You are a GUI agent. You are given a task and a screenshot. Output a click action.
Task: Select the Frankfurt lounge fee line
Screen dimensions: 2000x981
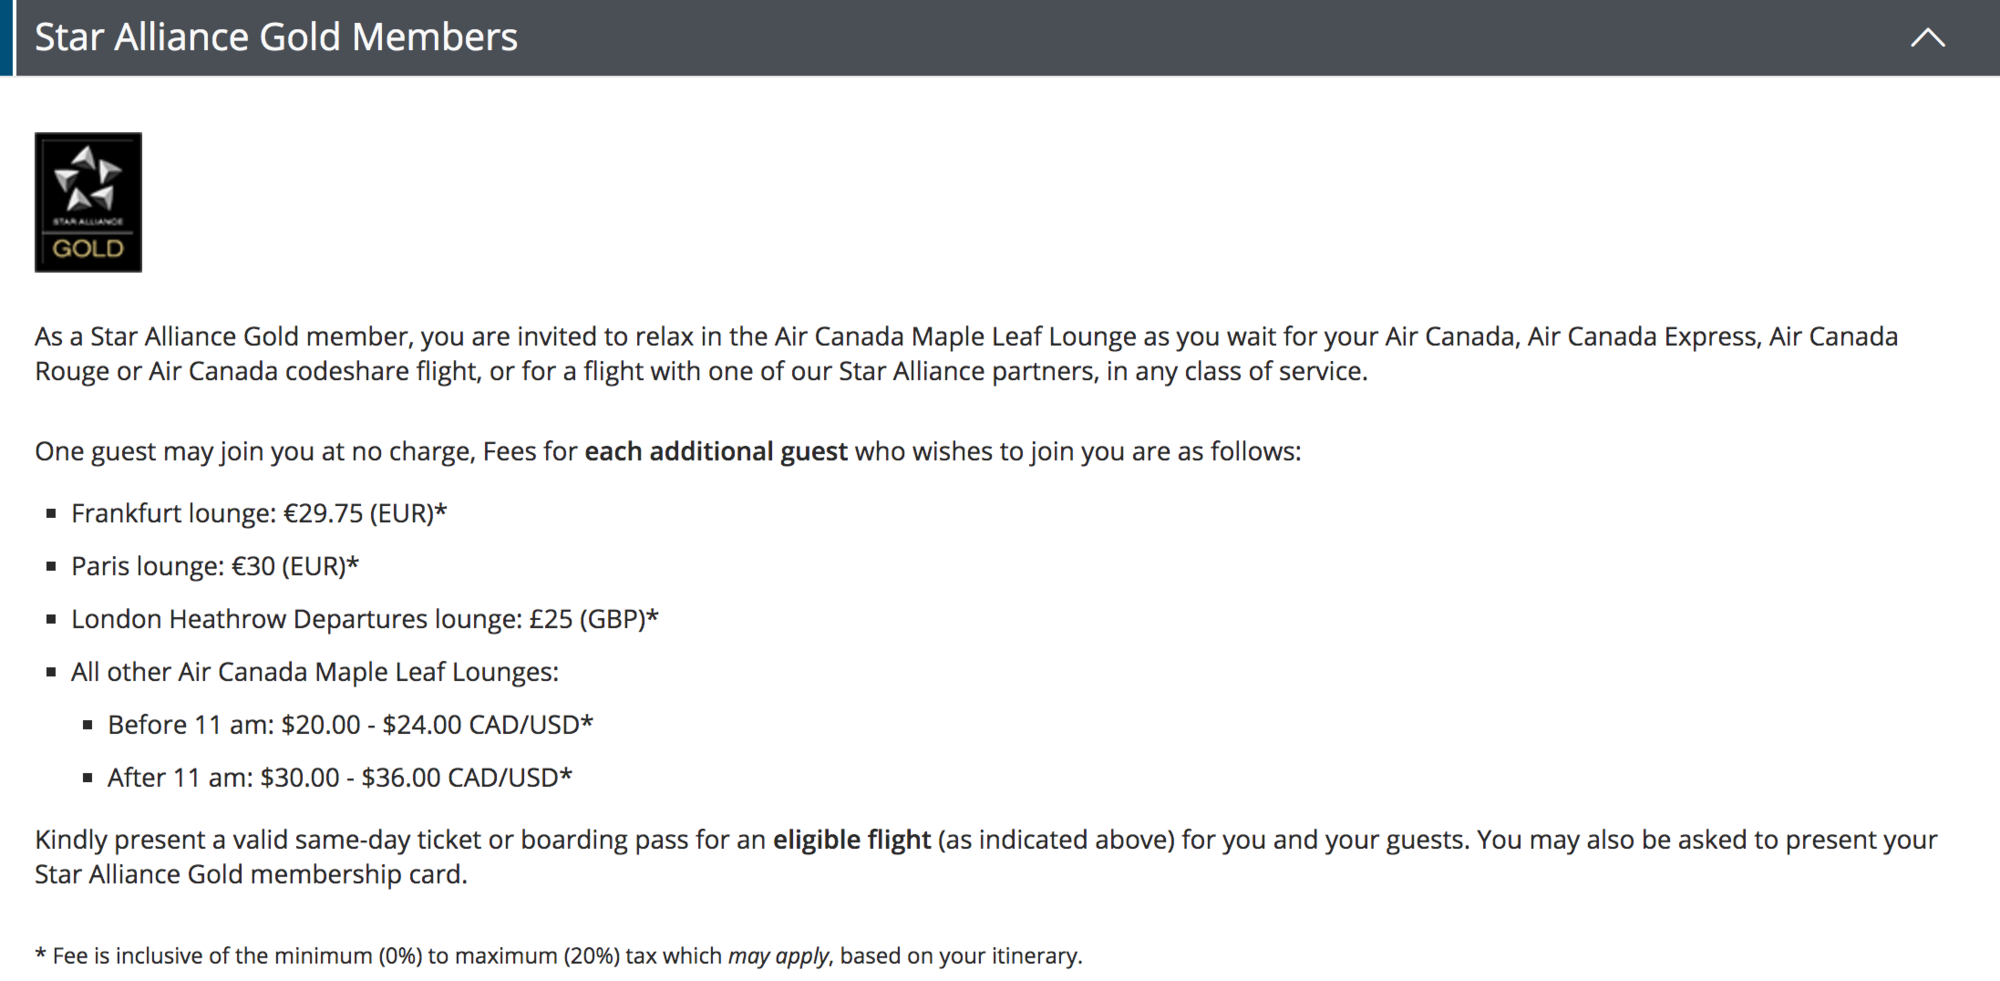point(259,514)
